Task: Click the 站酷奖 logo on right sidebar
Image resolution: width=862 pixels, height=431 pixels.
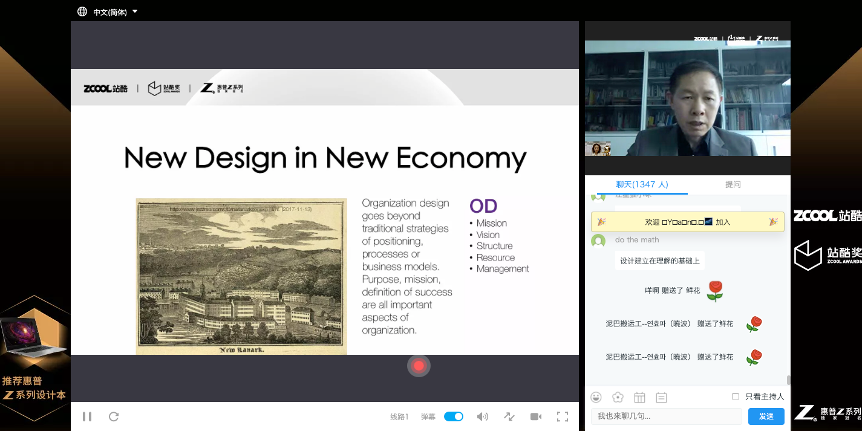Action: coord(827,255)
